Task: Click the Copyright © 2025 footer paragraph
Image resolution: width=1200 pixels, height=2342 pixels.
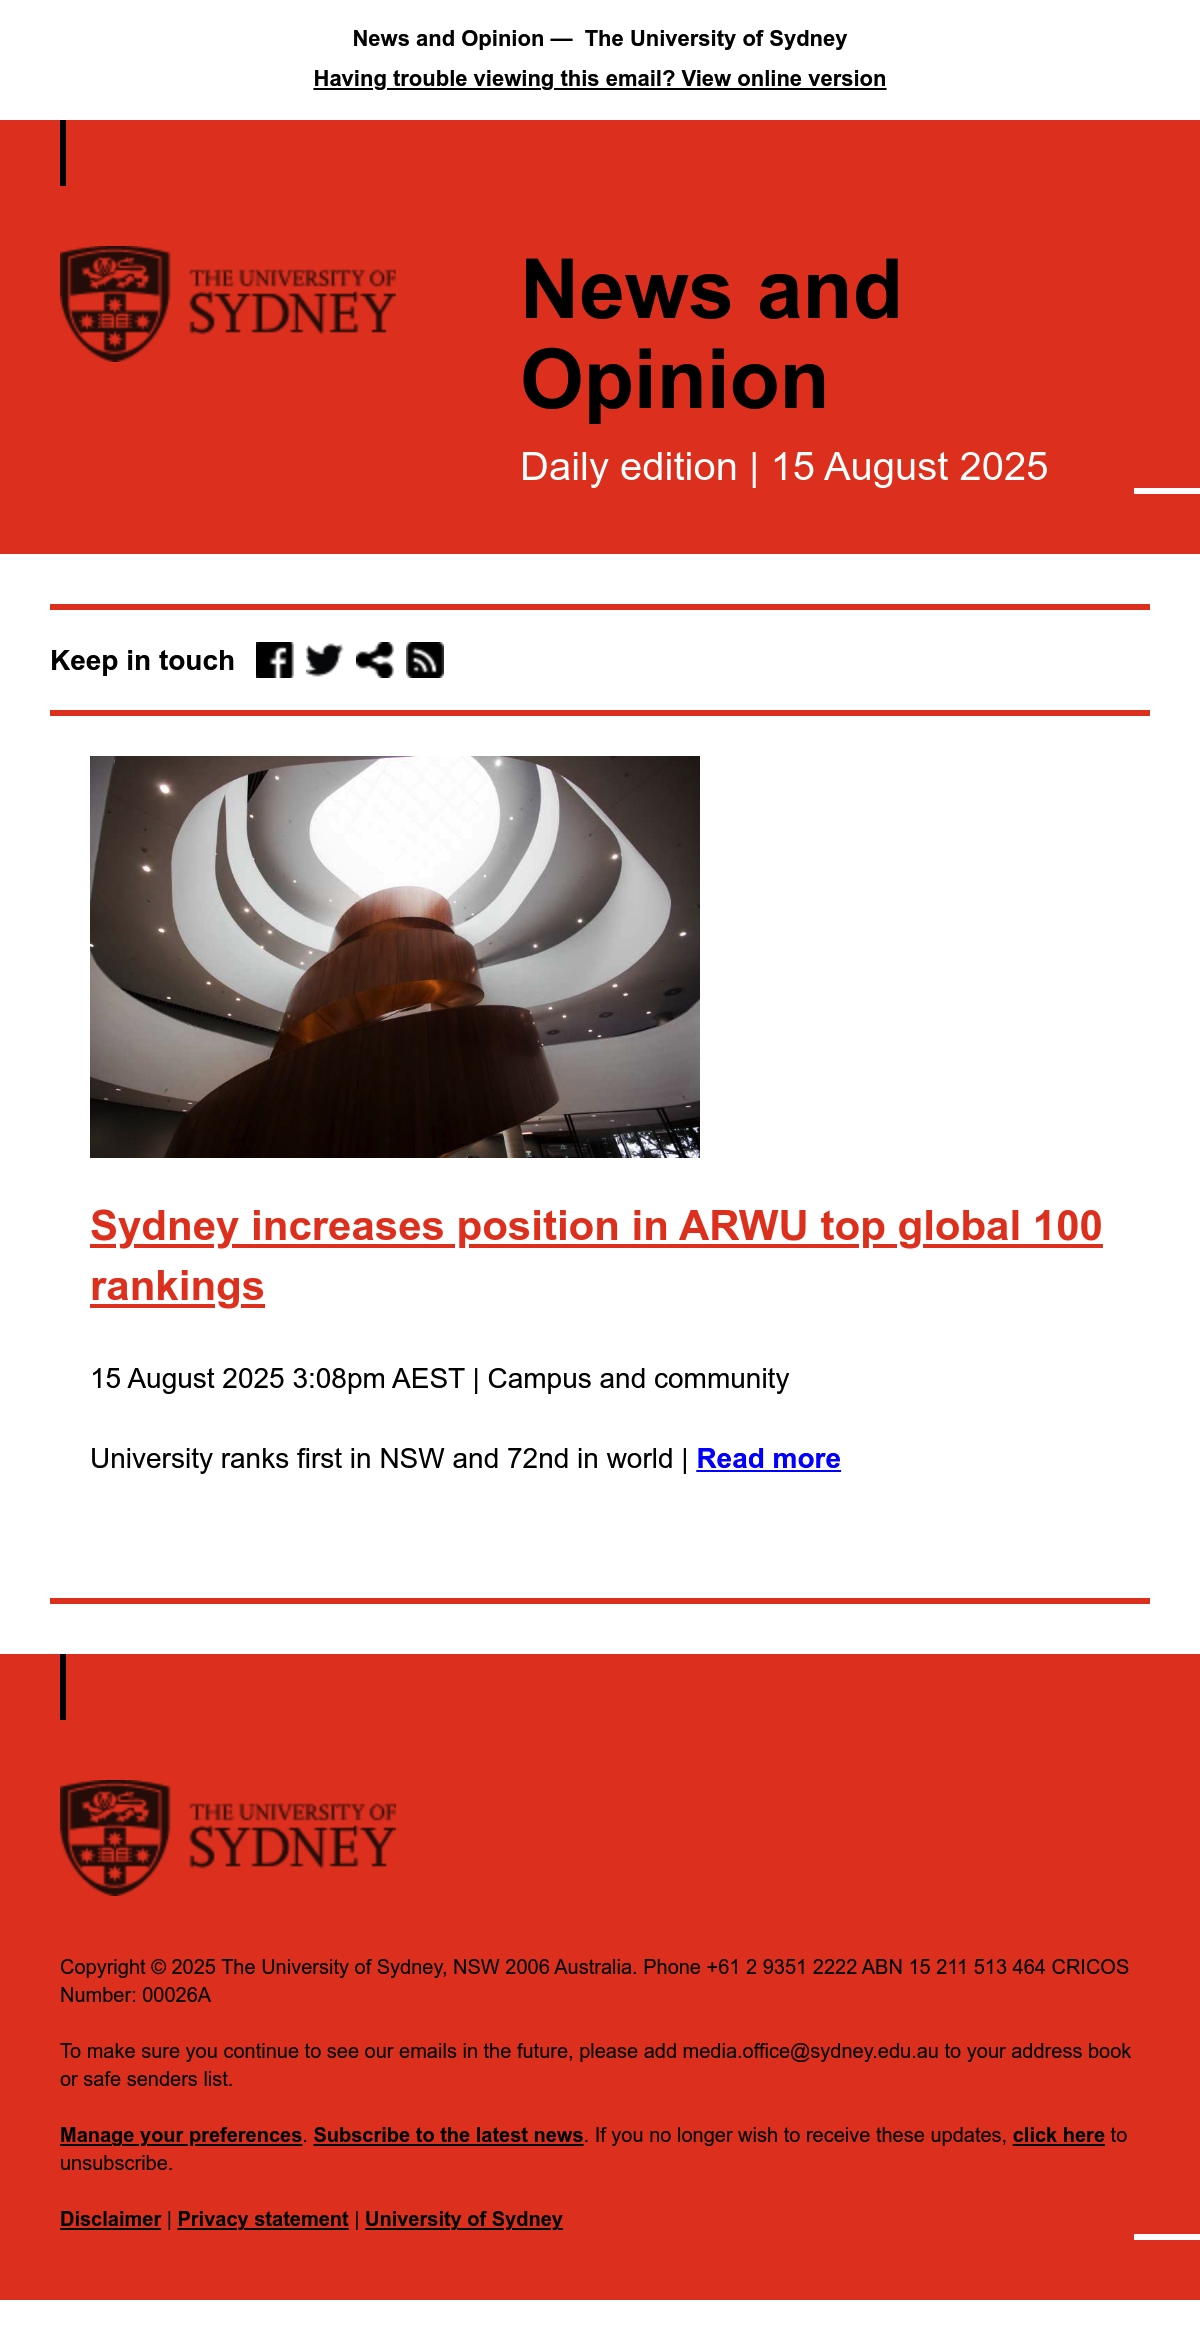Action: click(595, 1981)
